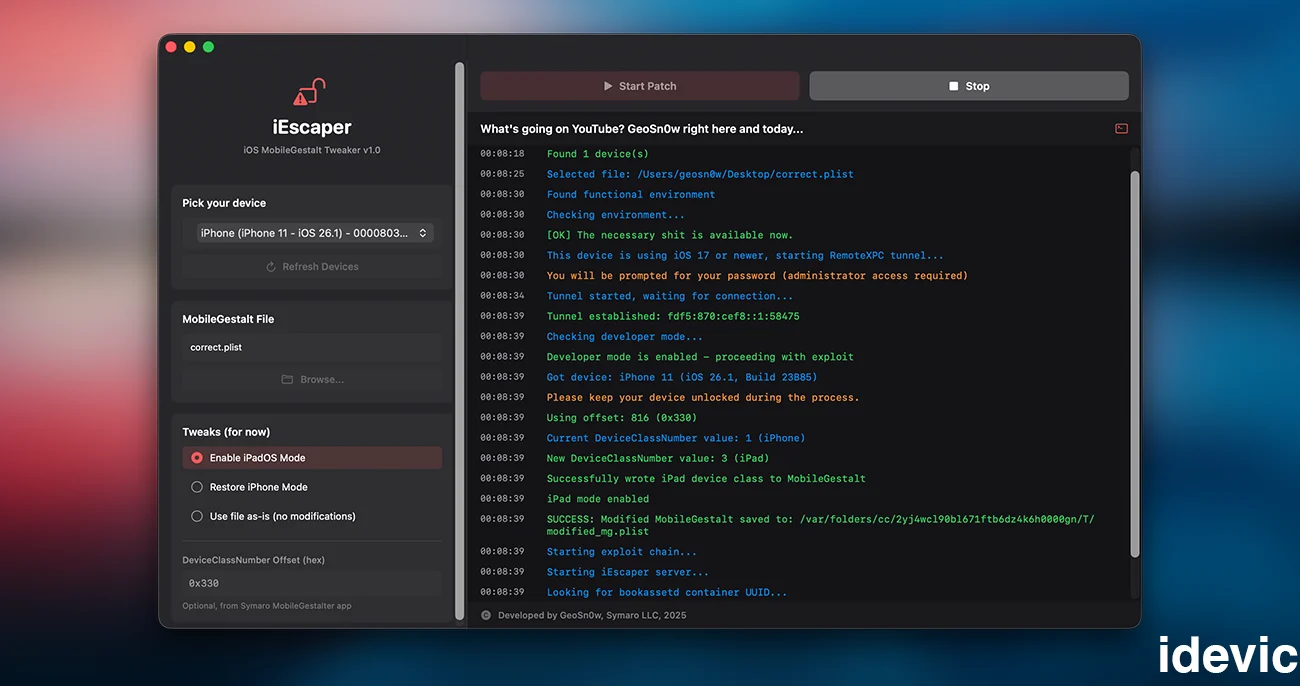1300x686 pixels.
Task: Click the correct.plist file path field
Action: pos(312,347)
